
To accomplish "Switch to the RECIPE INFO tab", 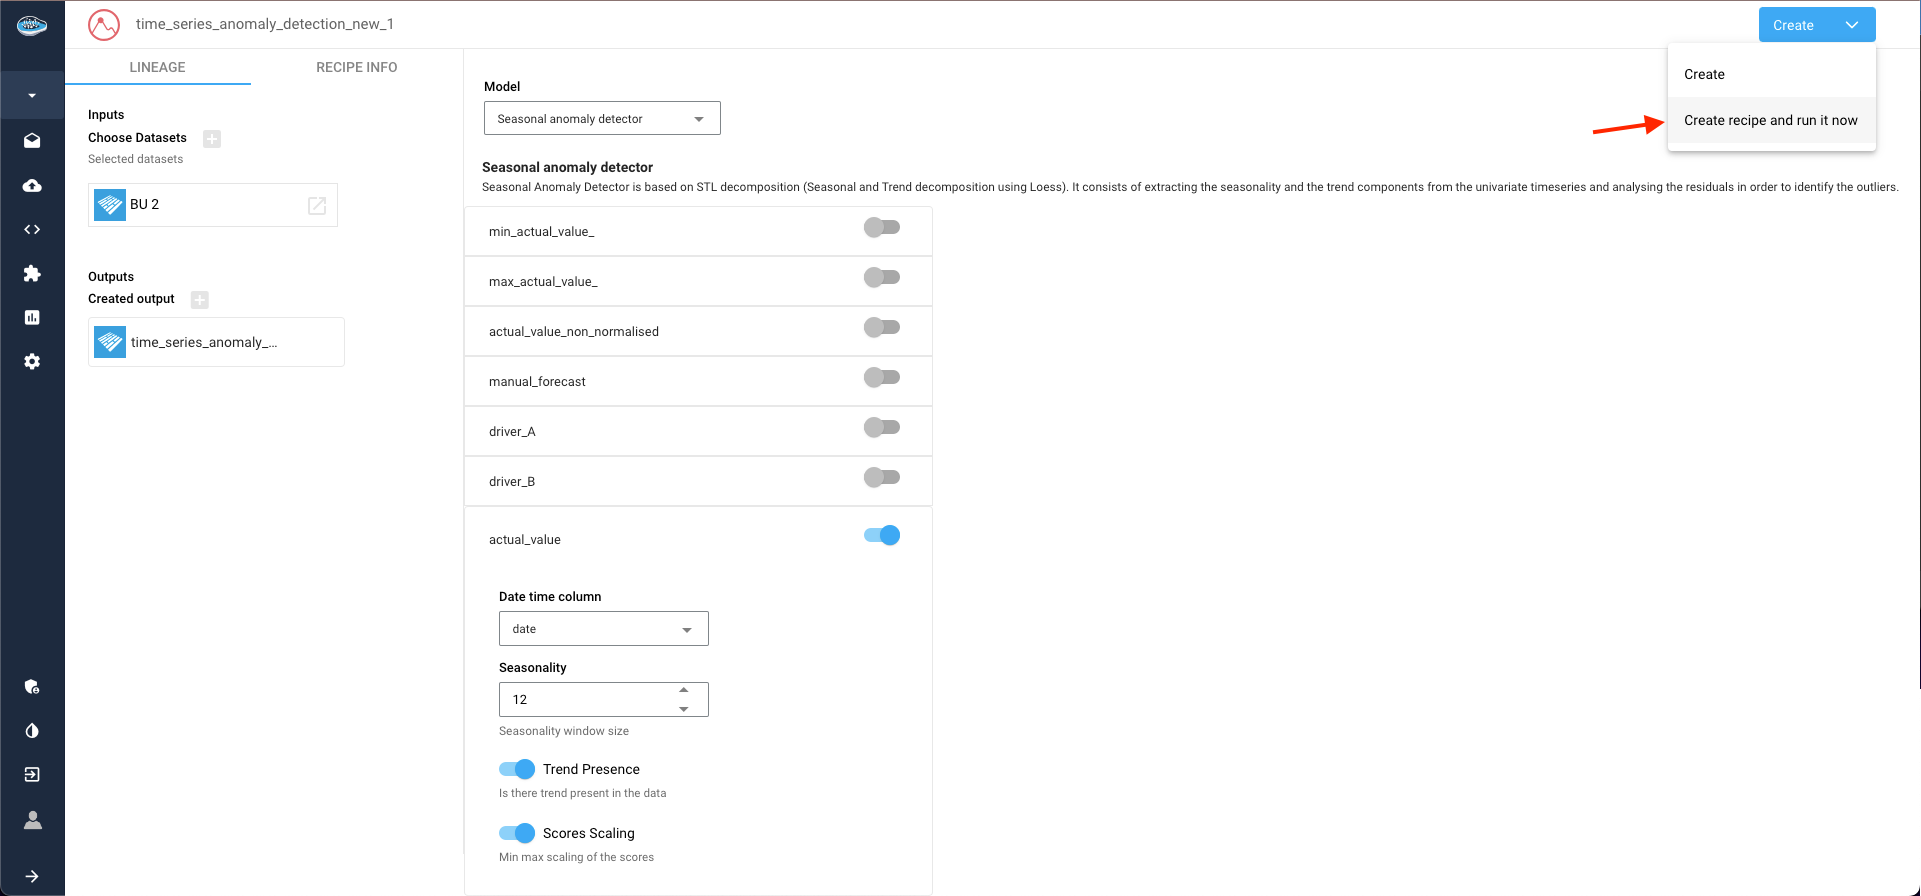I will [356, 67].
